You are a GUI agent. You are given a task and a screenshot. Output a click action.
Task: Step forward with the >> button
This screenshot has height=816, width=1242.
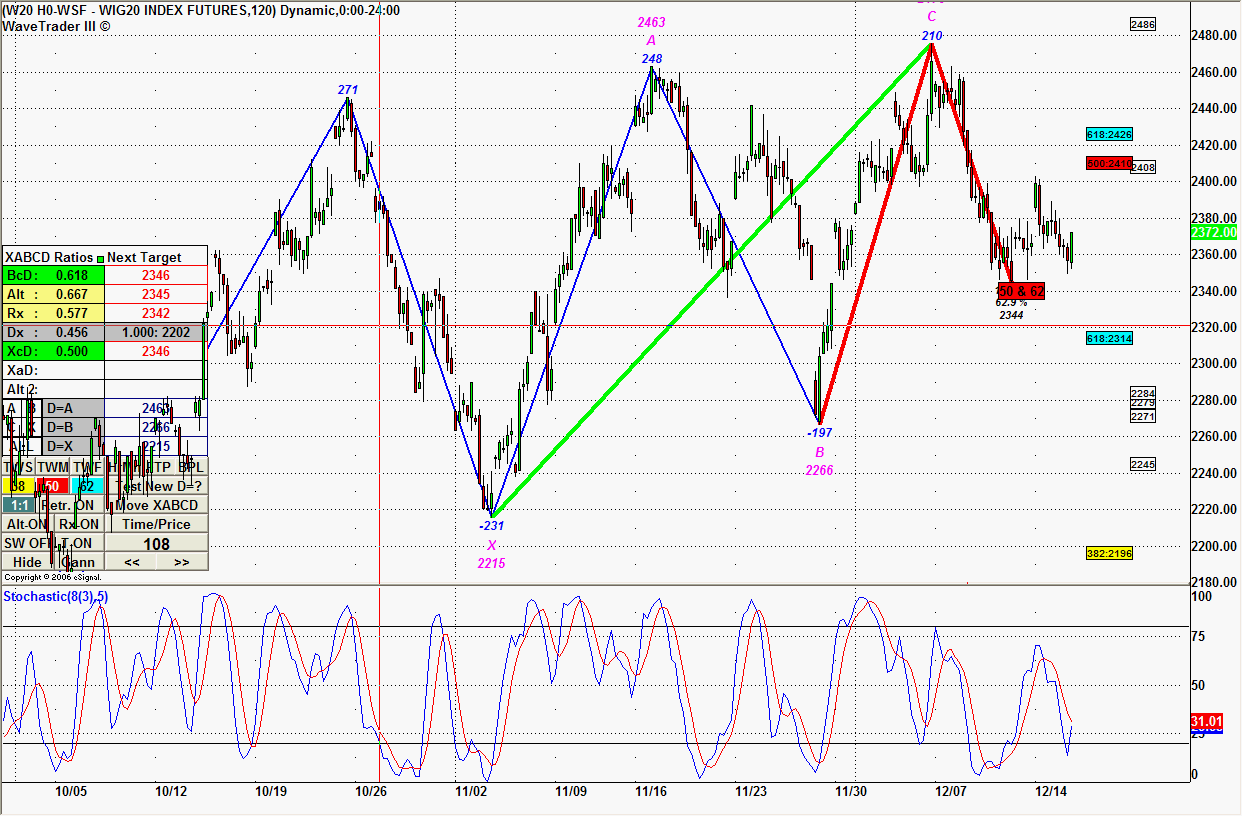[x=181, y=562]
